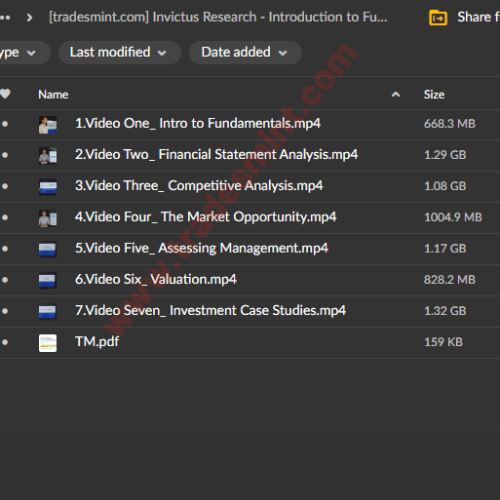The image size is (500, 500).
Task: Click the breadcrumb chevron arrow
Action: coord(30,17)
